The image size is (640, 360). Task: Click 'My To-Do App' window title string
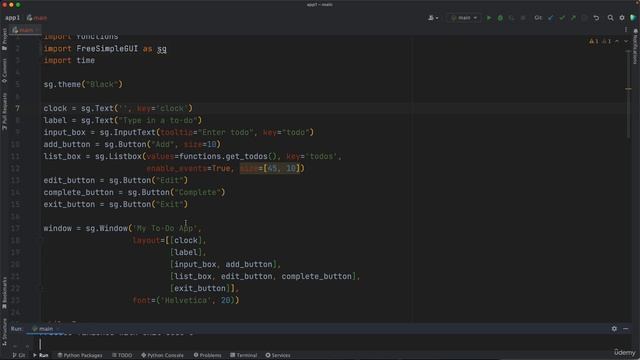pyautogui.click(x=165, y=229)
